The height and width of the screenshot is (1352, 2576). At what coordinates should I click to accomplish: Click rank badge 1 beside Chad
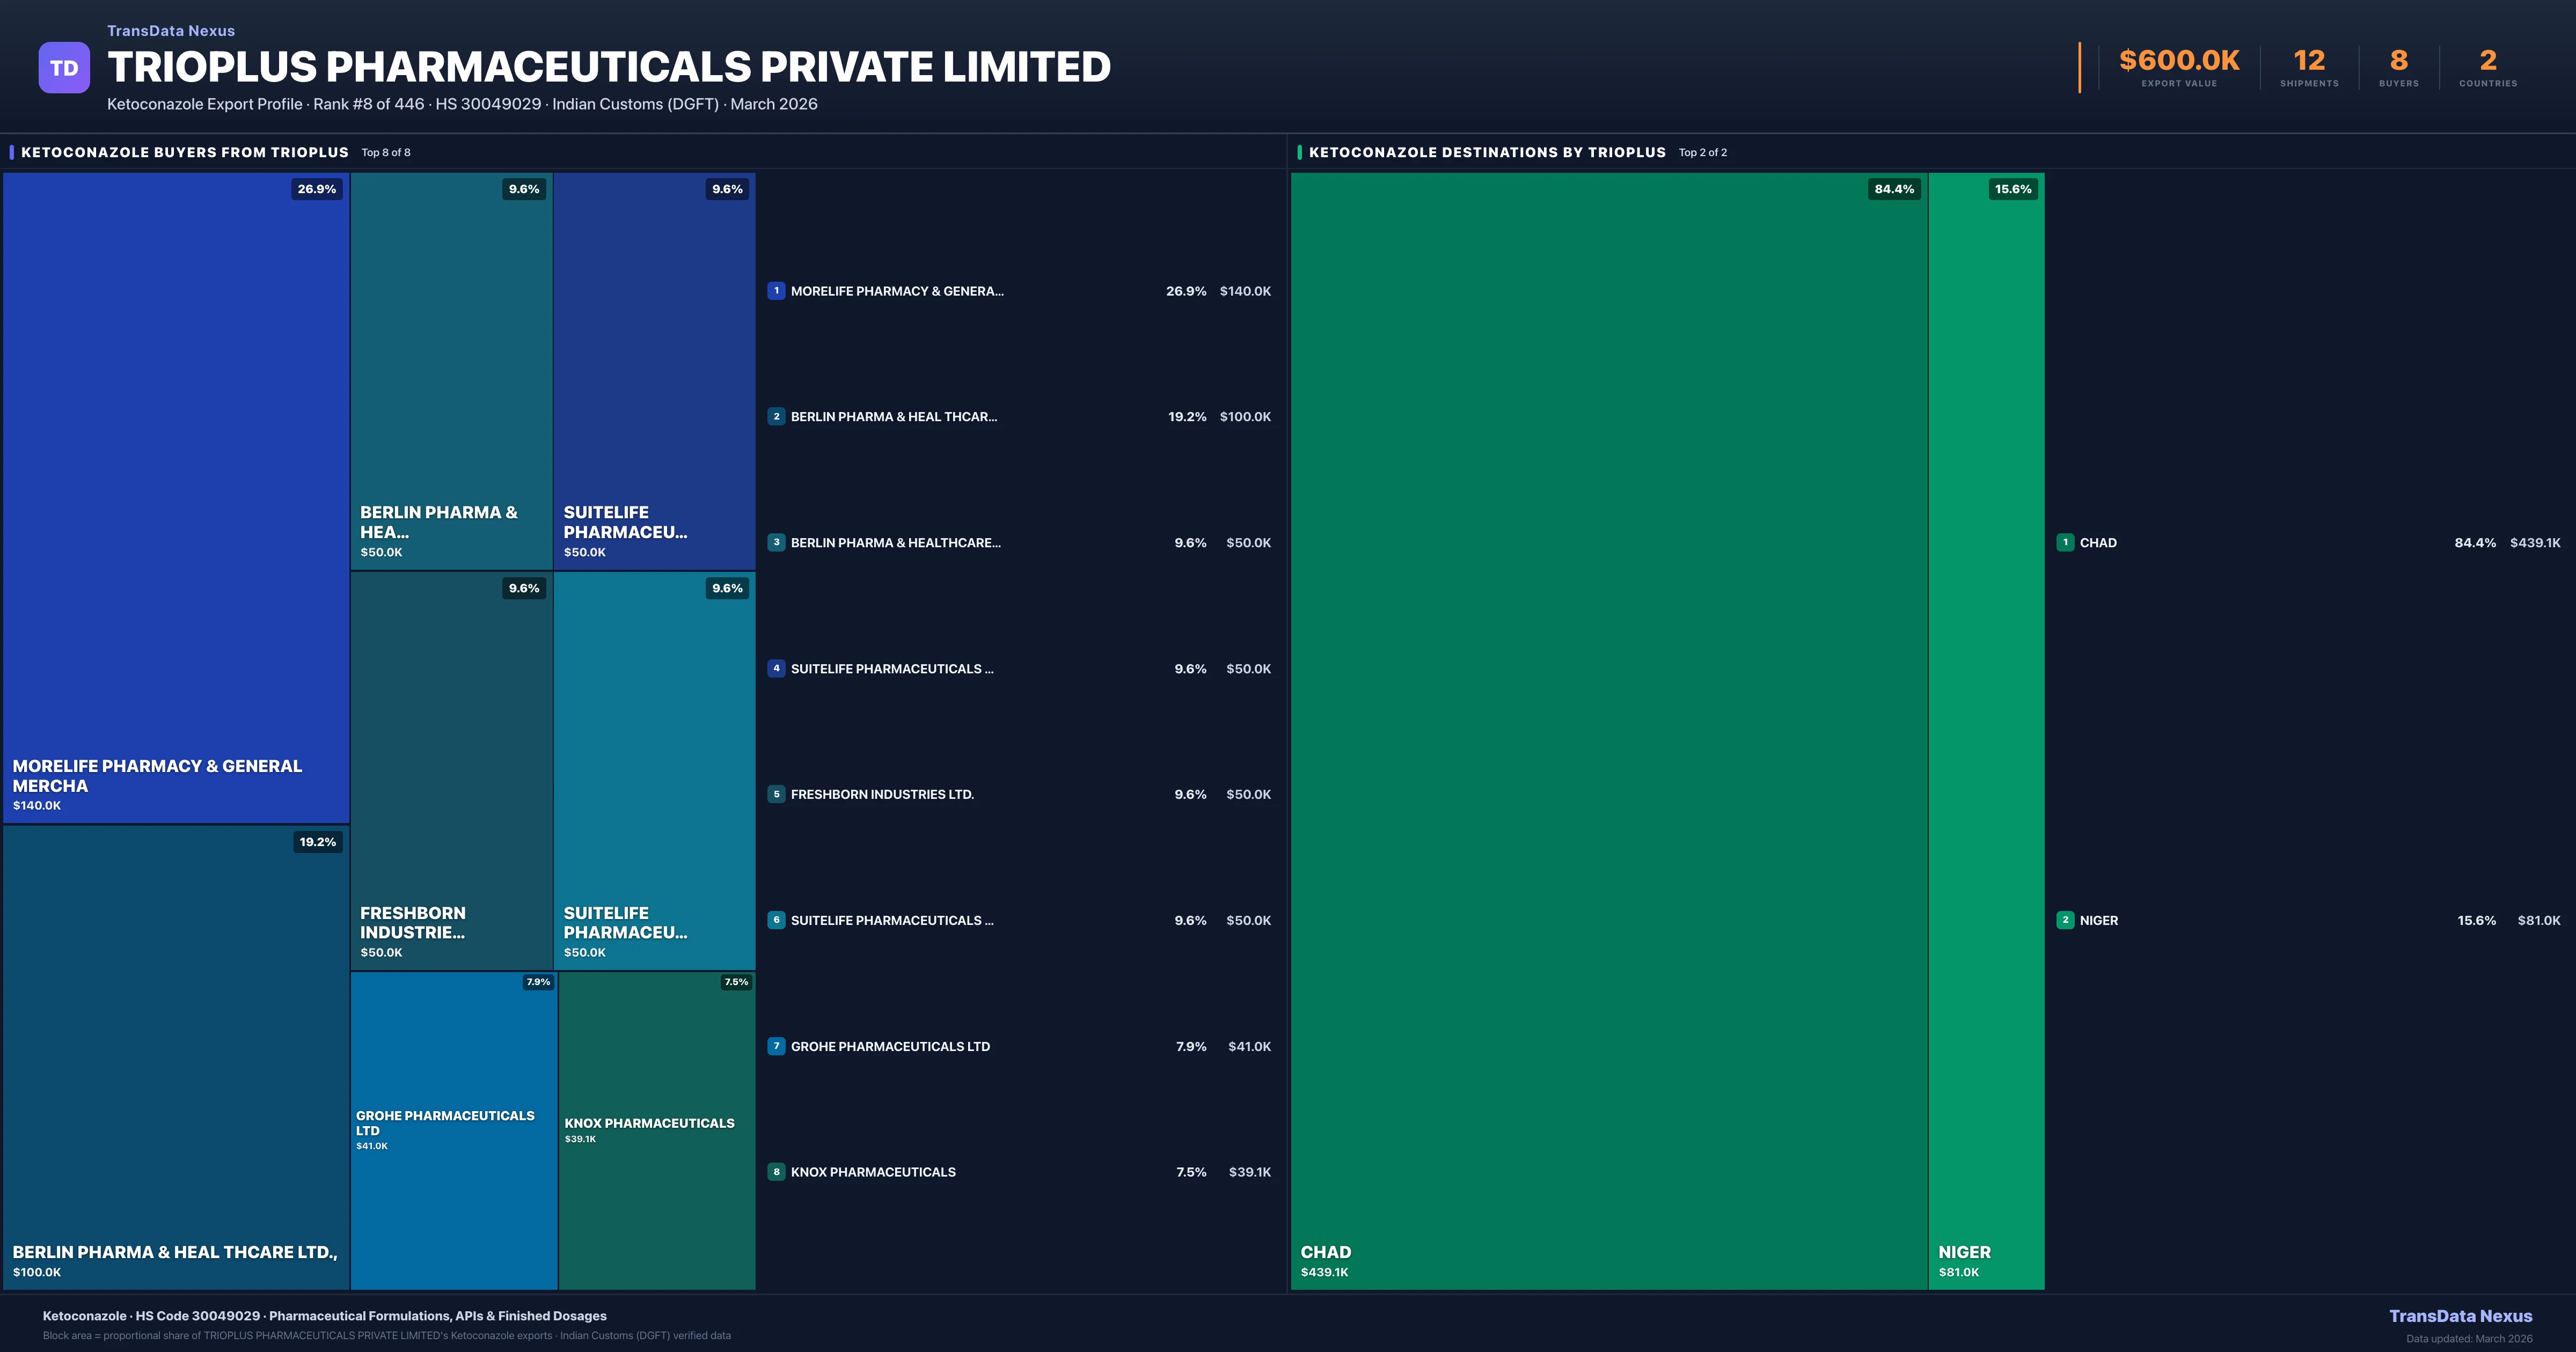[x=2065, y=543]
